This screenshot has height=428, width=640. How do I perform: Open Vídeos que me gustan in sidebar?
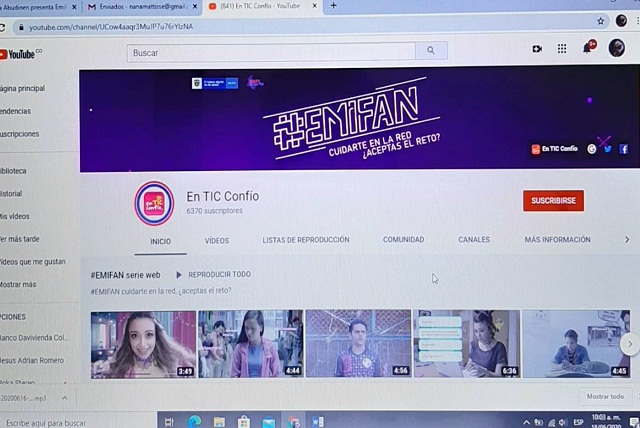(x=33, y=262)
